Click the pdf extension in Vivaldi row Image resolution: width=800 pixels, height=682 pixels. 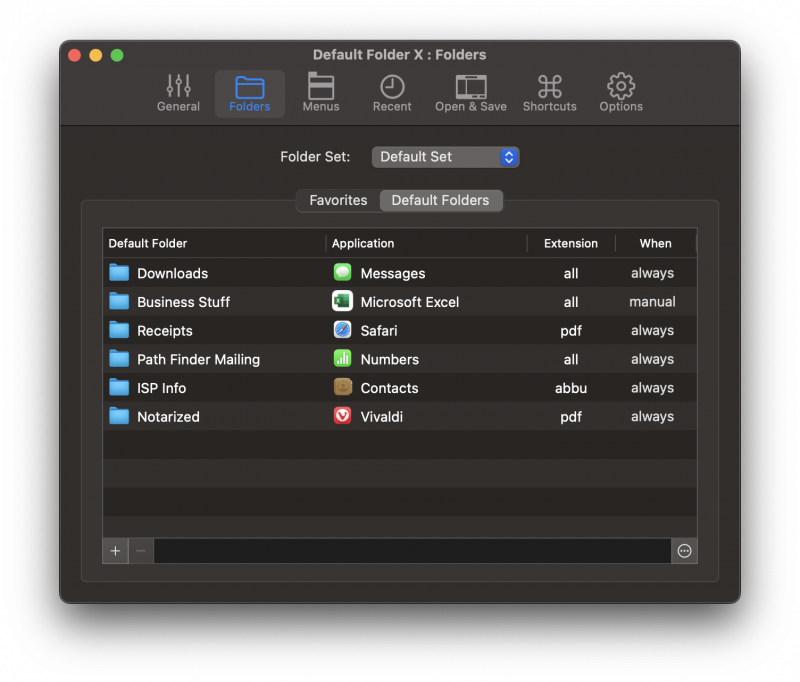(571, 417)
